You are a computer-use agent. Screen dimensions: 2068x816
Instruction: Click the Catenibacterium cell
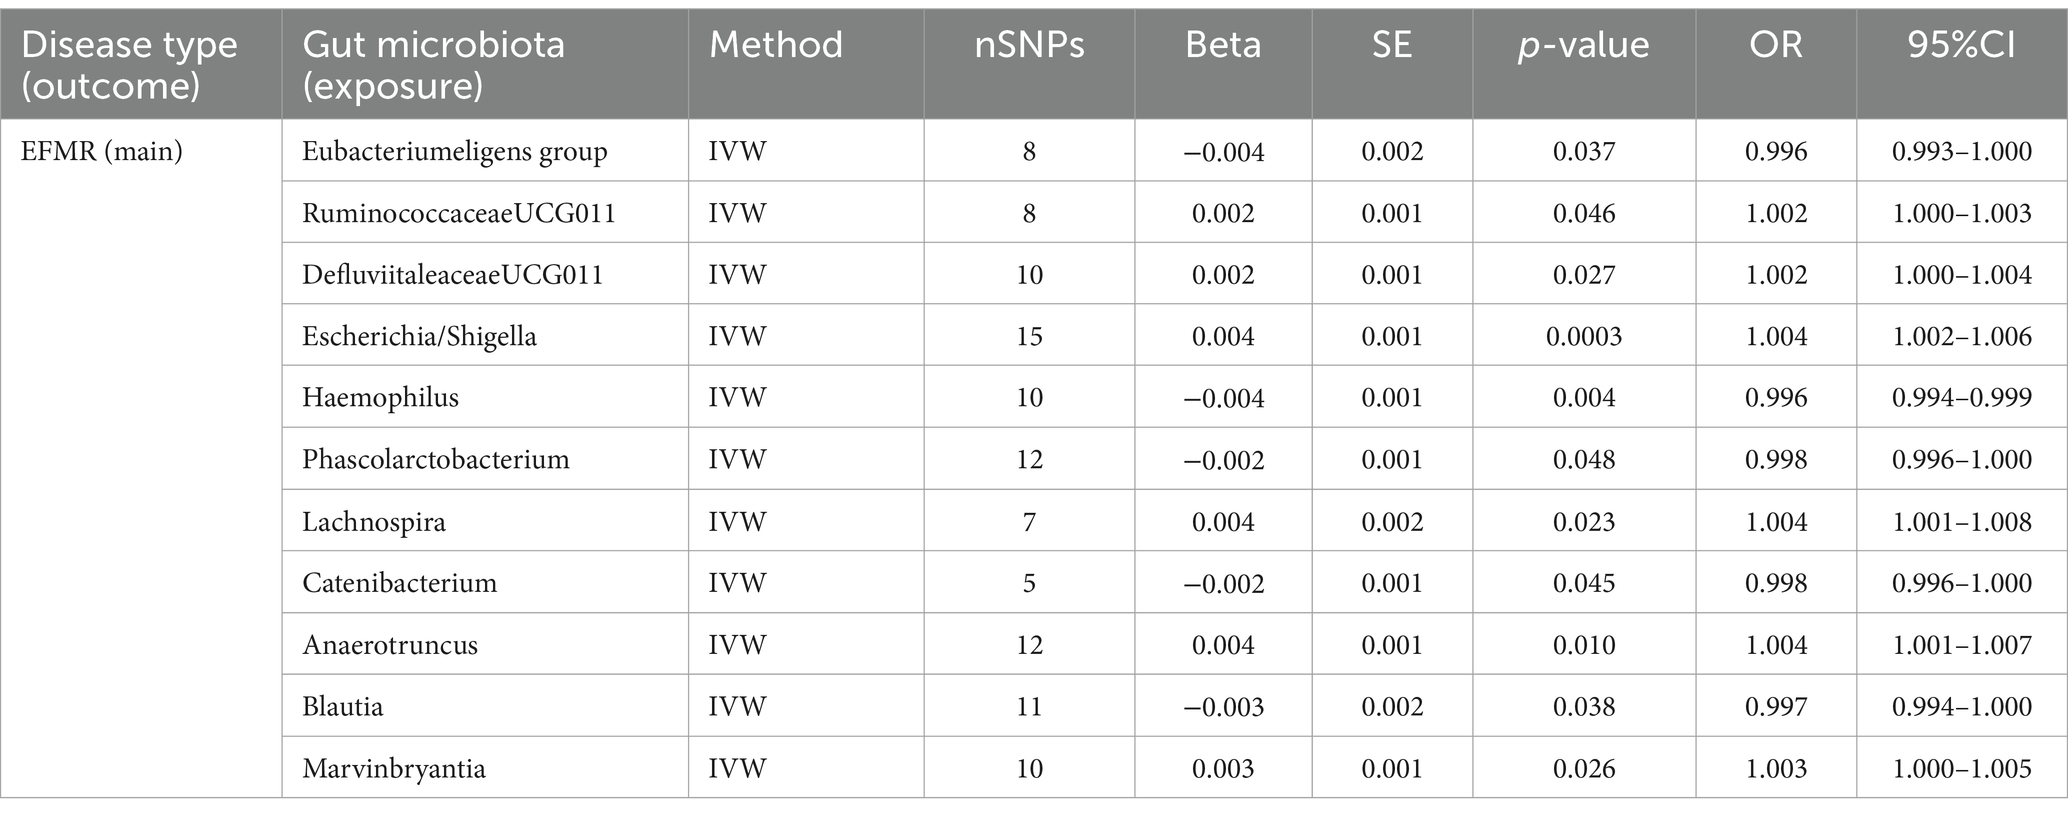400,583
